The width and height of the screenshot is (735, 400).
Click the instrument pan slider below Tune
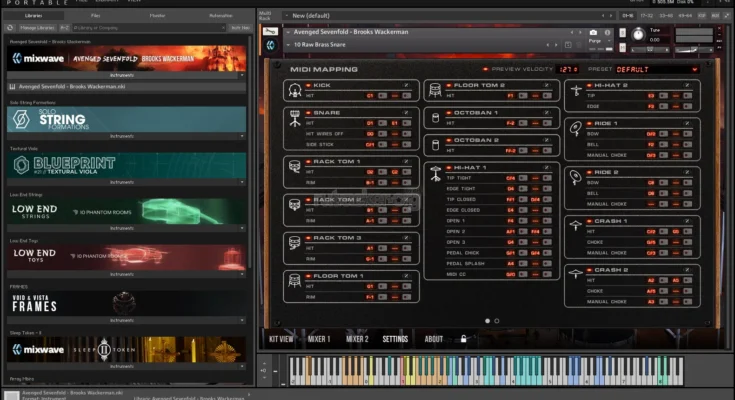click(650, 49)
